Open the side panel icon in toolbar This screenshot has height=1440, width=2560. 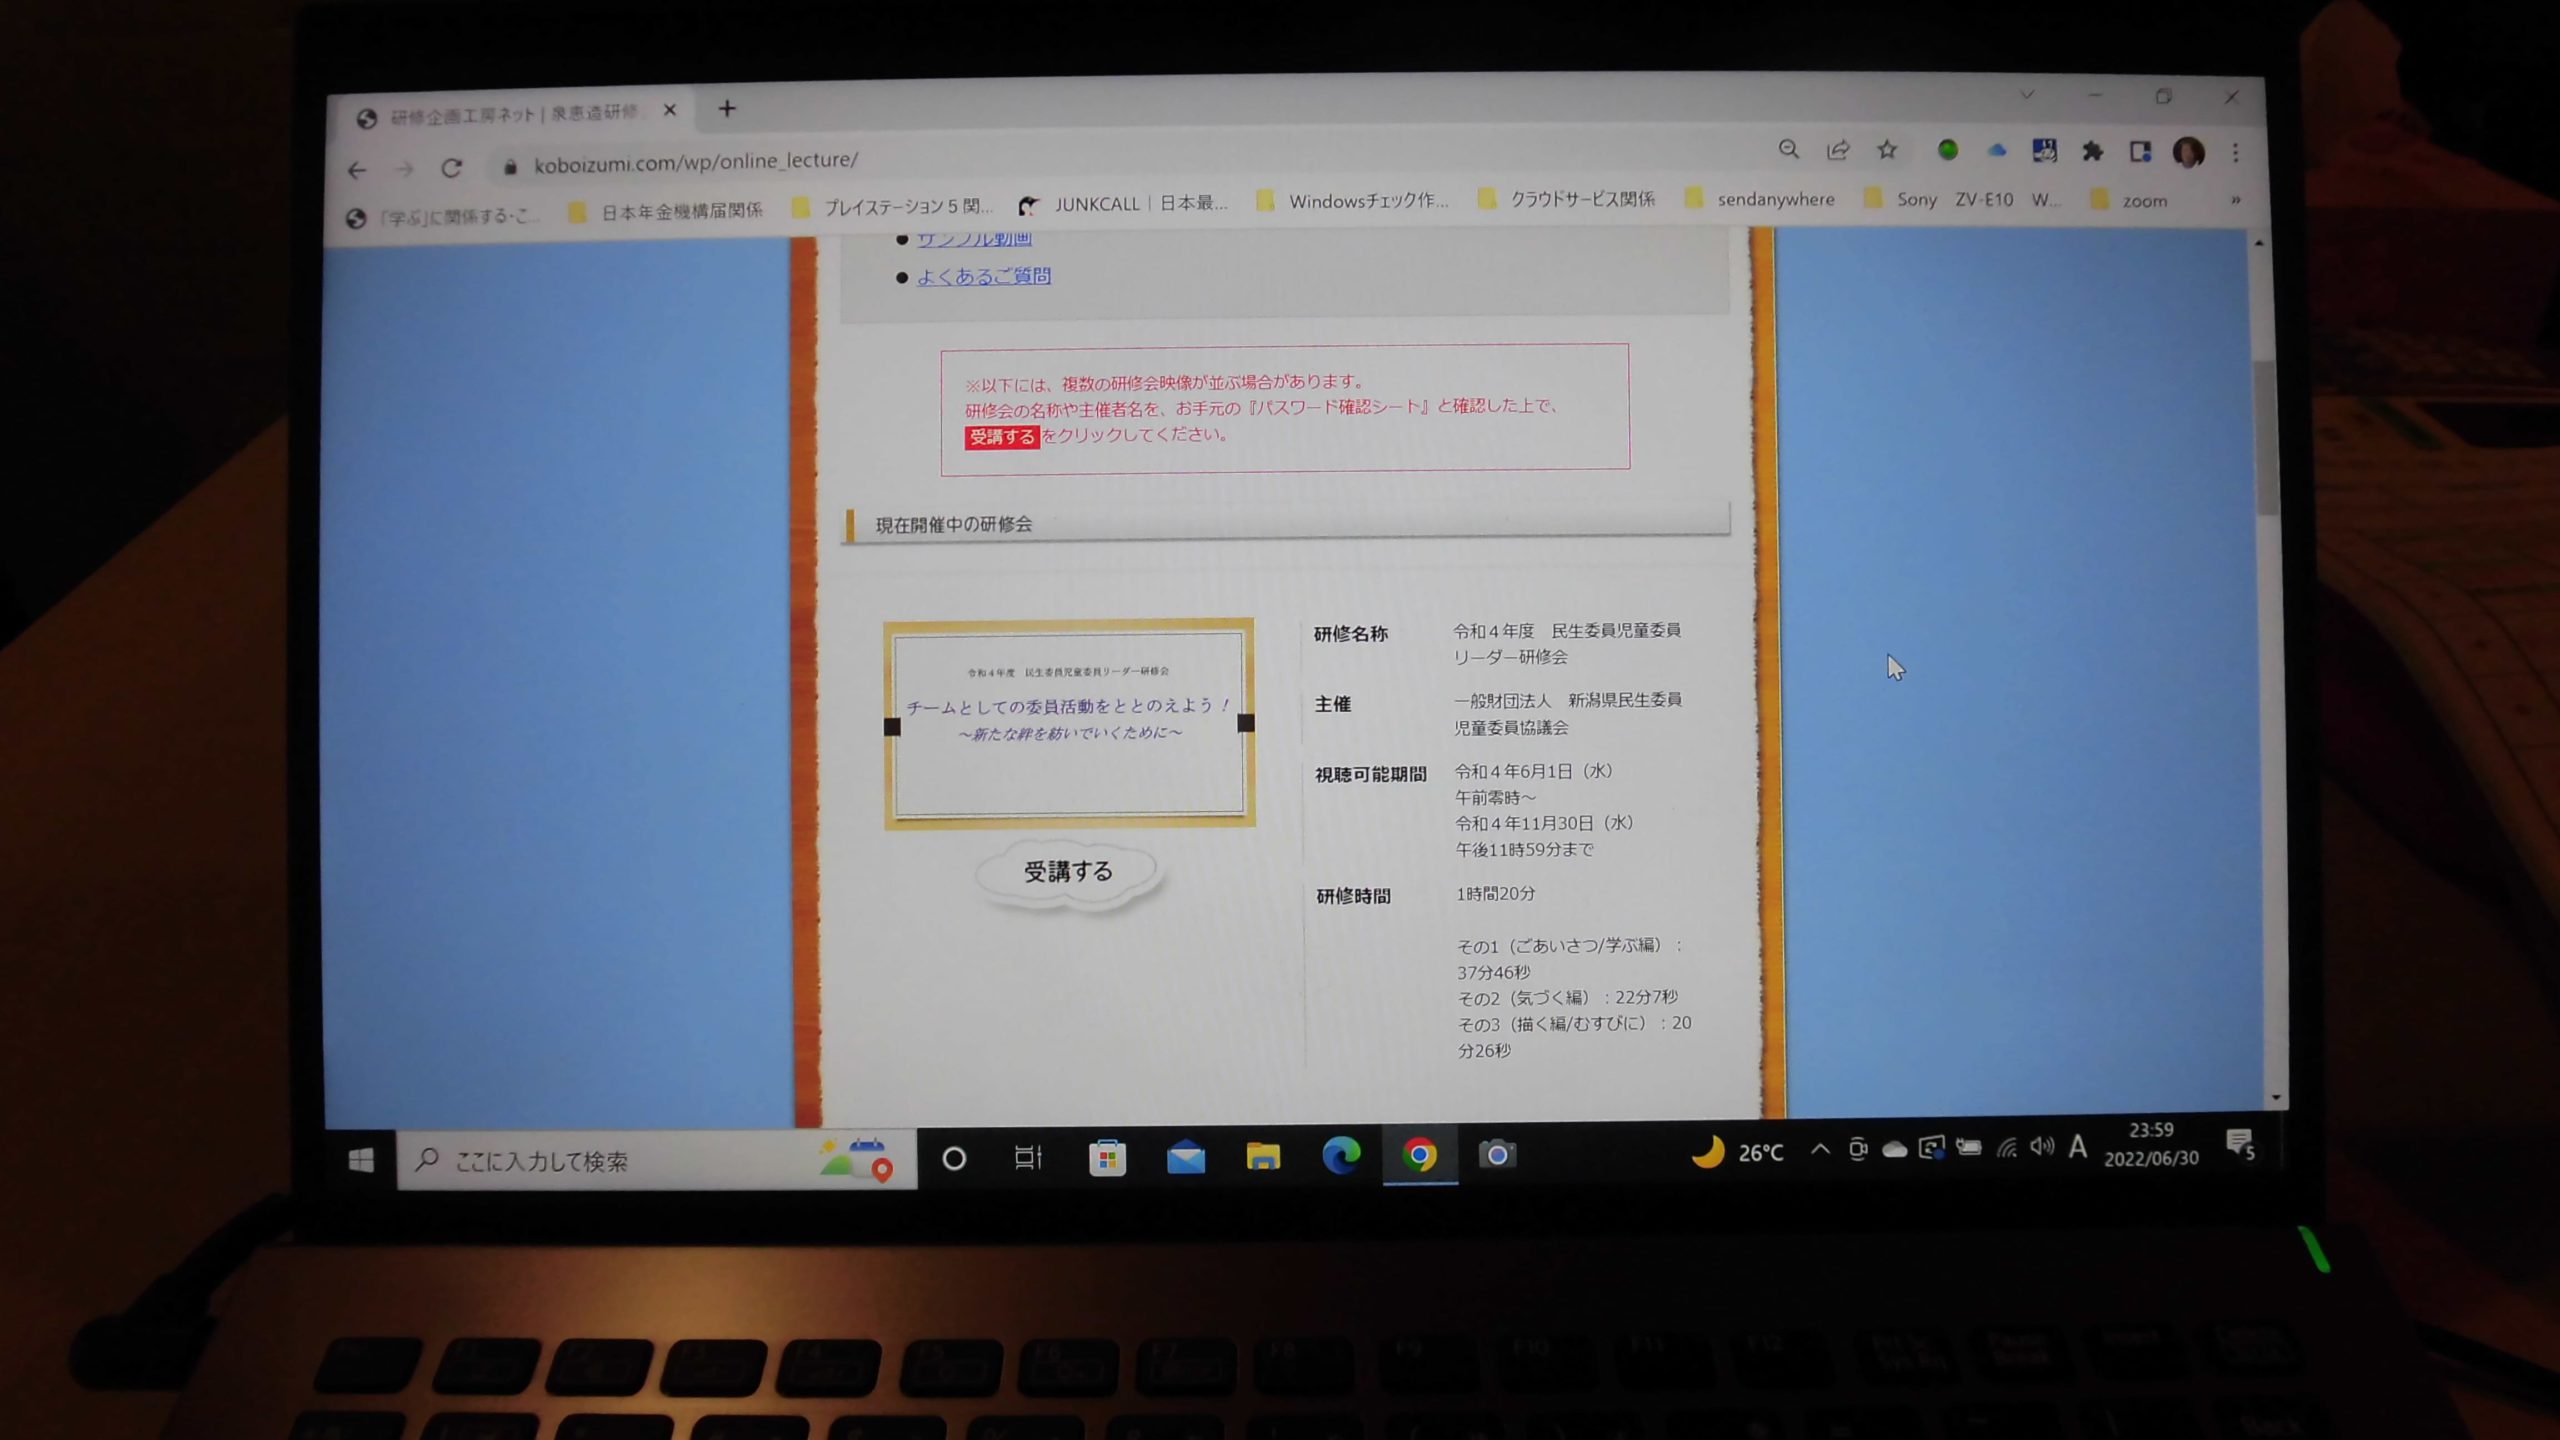click(2140, 151)
